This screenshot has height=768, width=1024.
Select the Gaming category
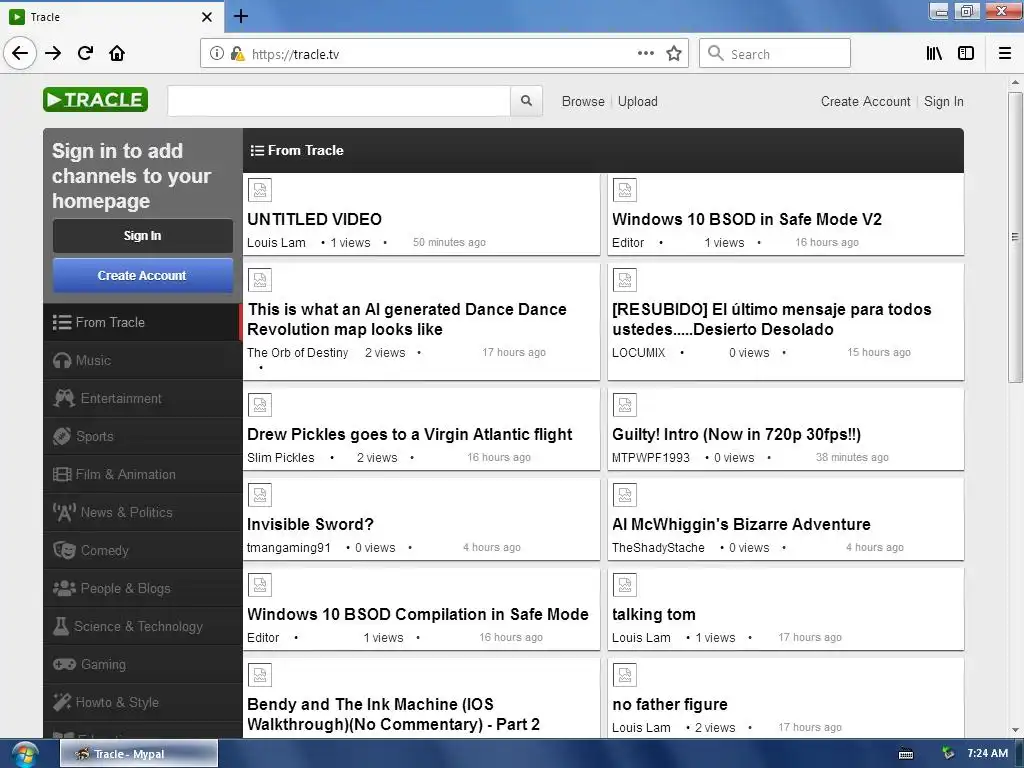(x=142, y=664)
